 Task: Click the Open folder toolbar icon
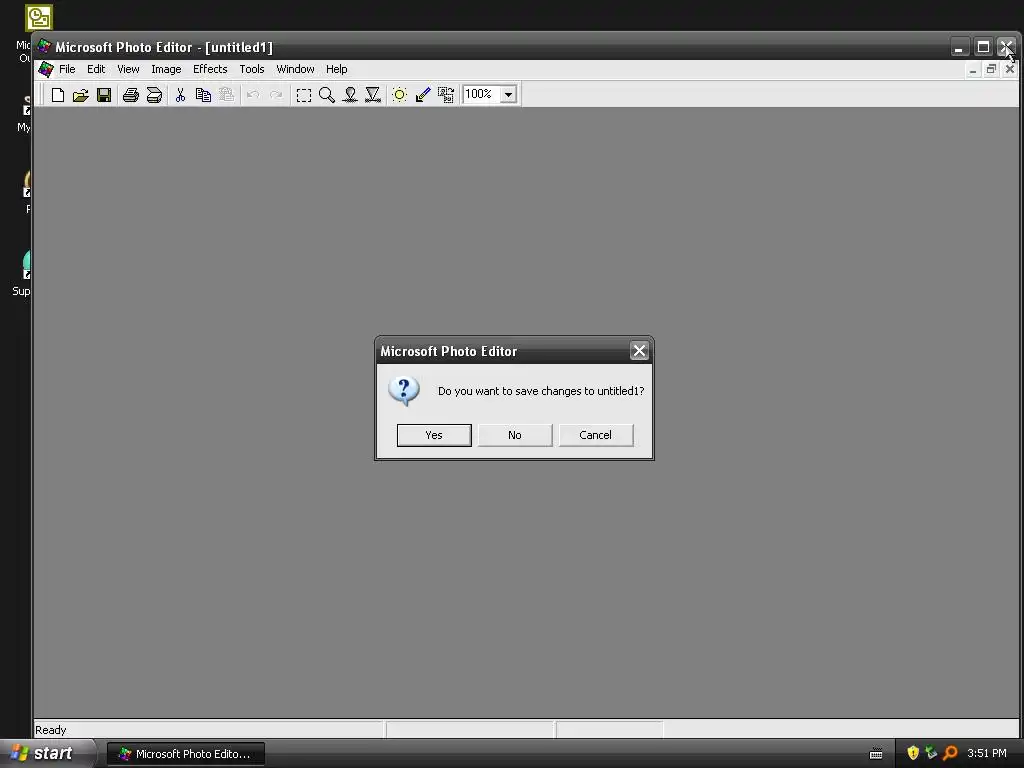[x=80, y=95]
